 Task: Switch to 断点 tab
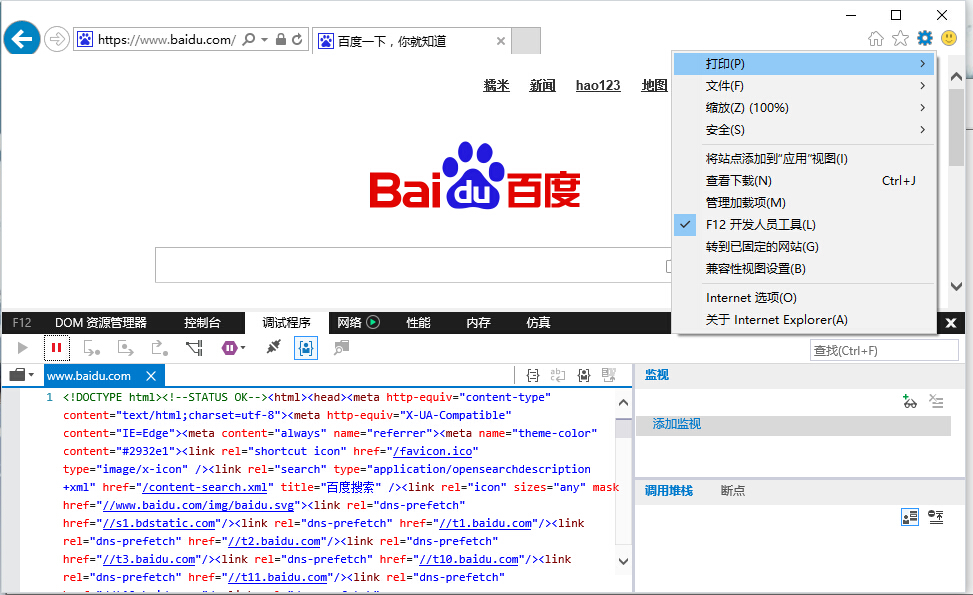tap(732, 491)
